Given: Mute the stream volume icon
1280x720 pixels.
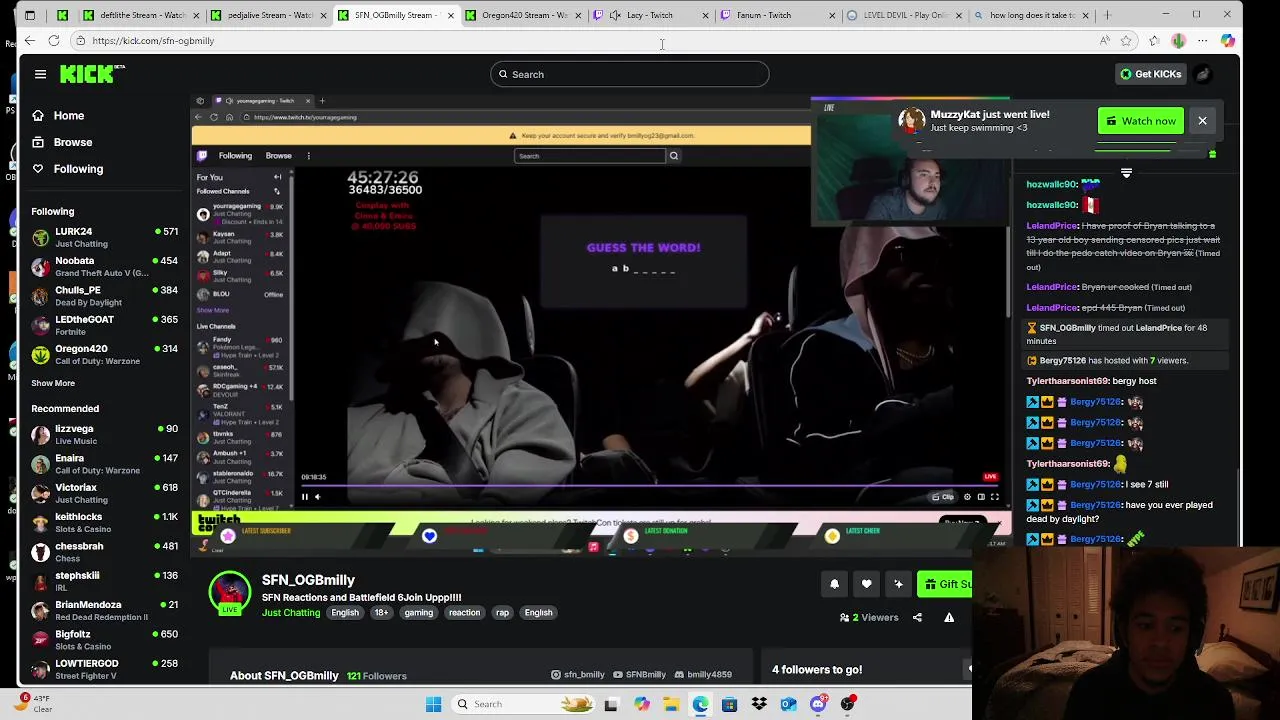Looking at the screenshot, I should click(318, 497).
